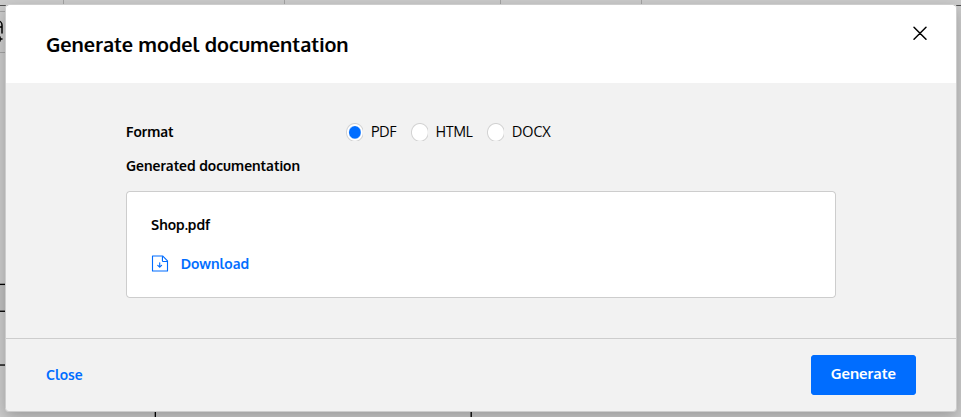Viewport: 961px width, 417px height.
Task: Close dialog using the X icon
Action: (x=920, y=33)
